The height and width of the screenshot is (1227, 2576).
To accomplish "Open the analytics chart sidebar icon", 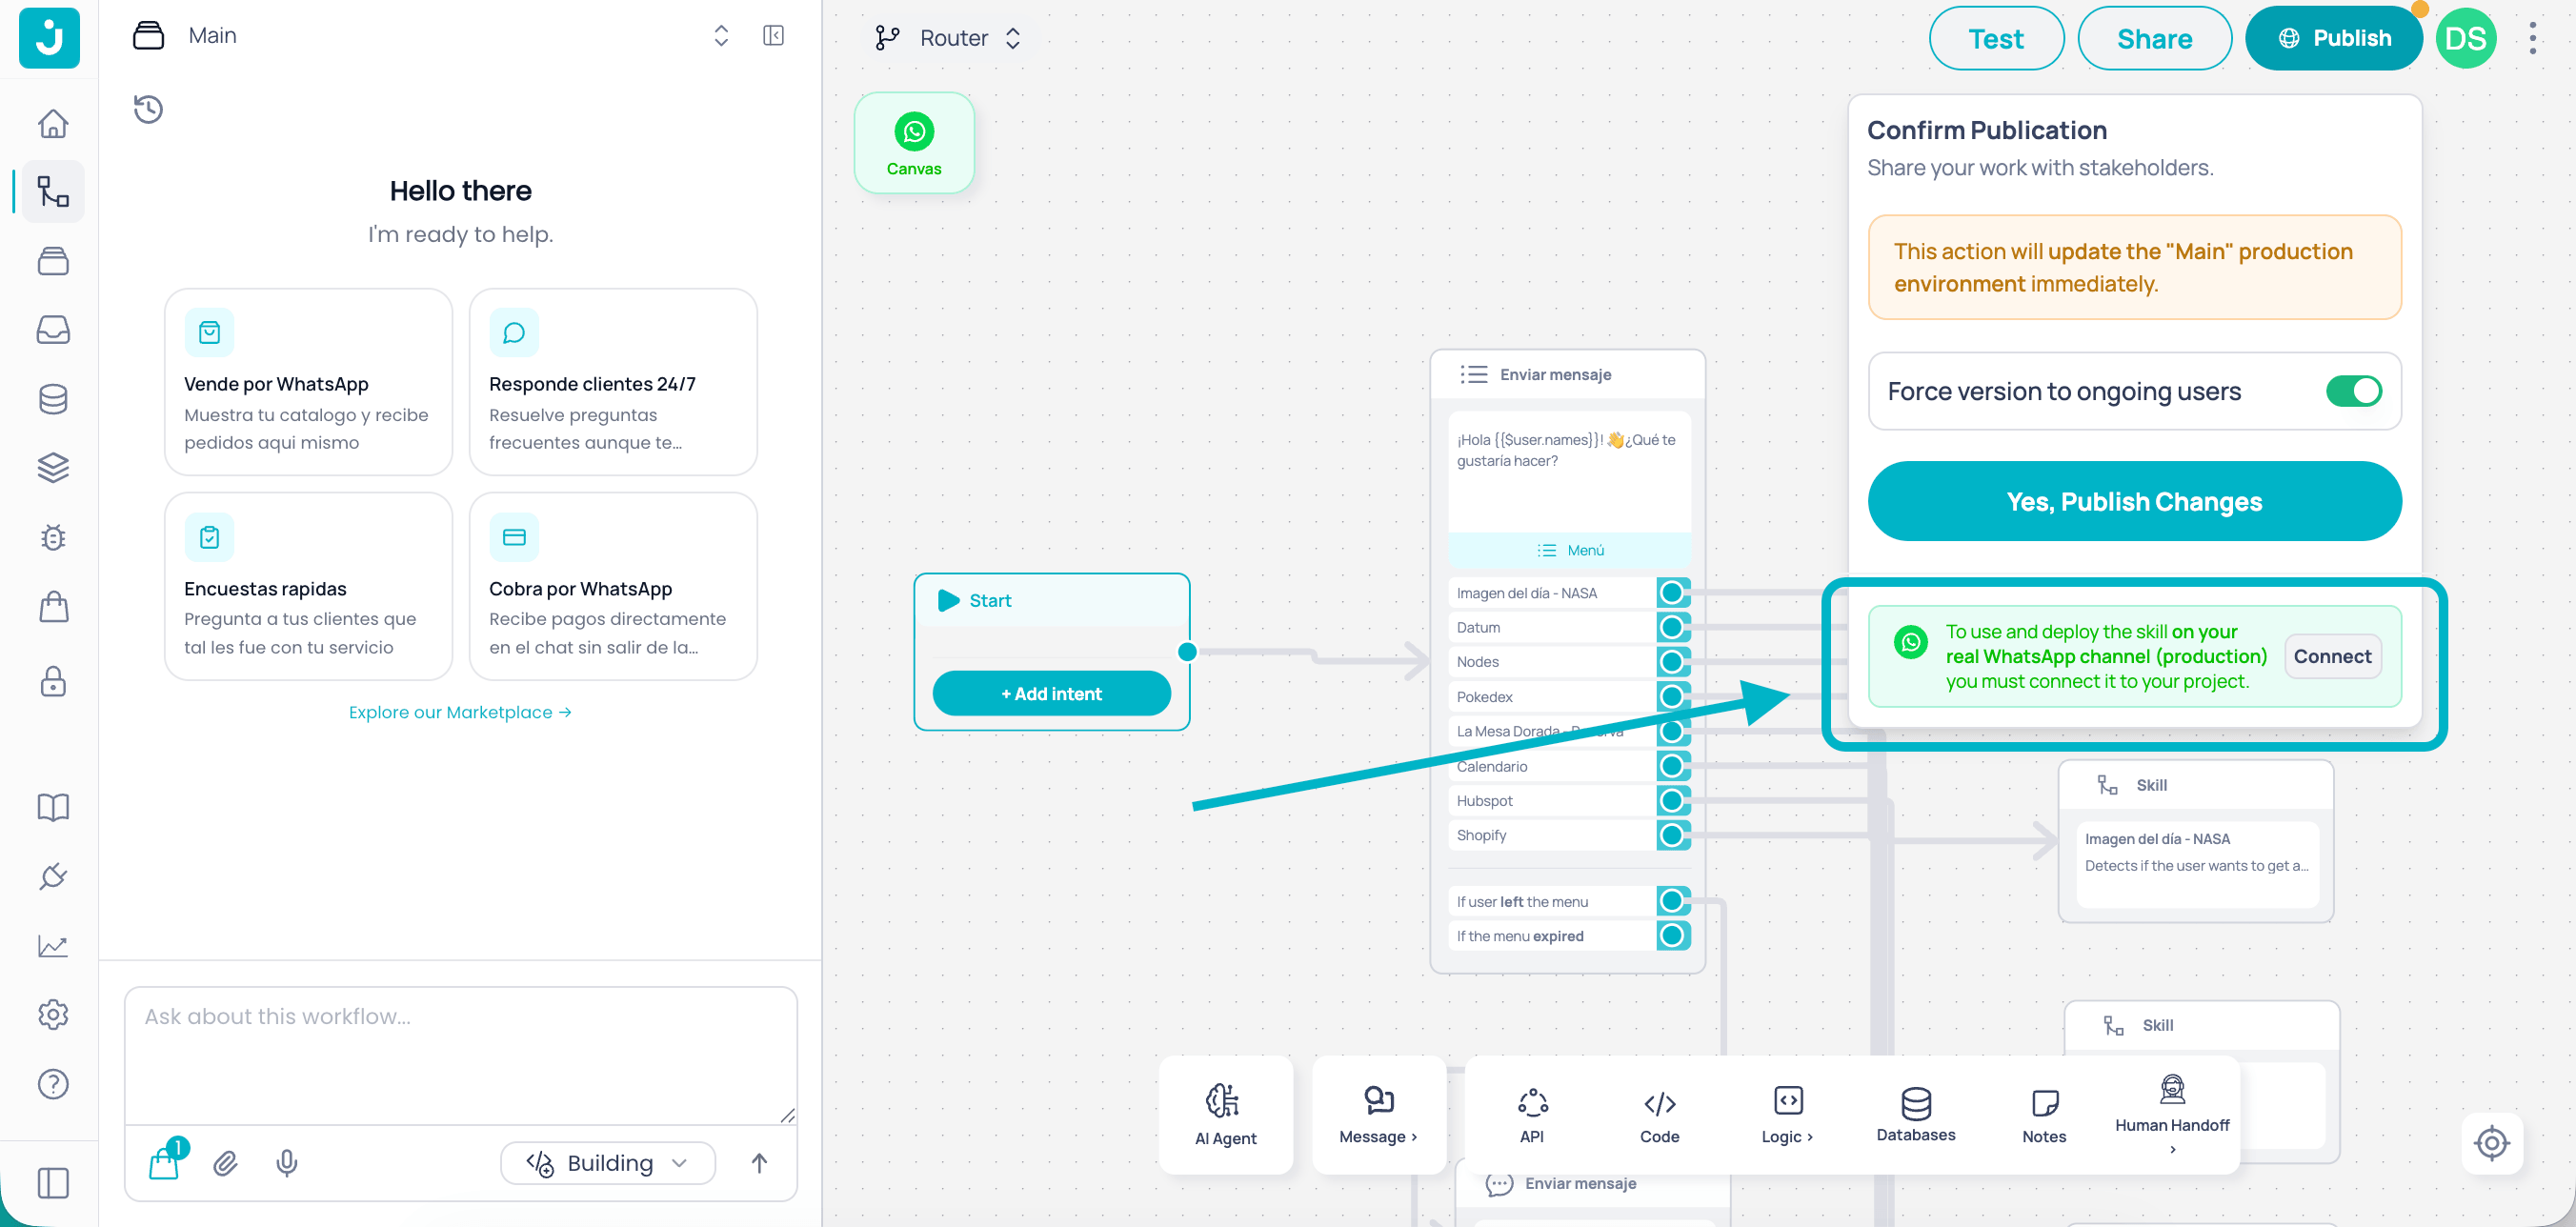I will point(53,945).
